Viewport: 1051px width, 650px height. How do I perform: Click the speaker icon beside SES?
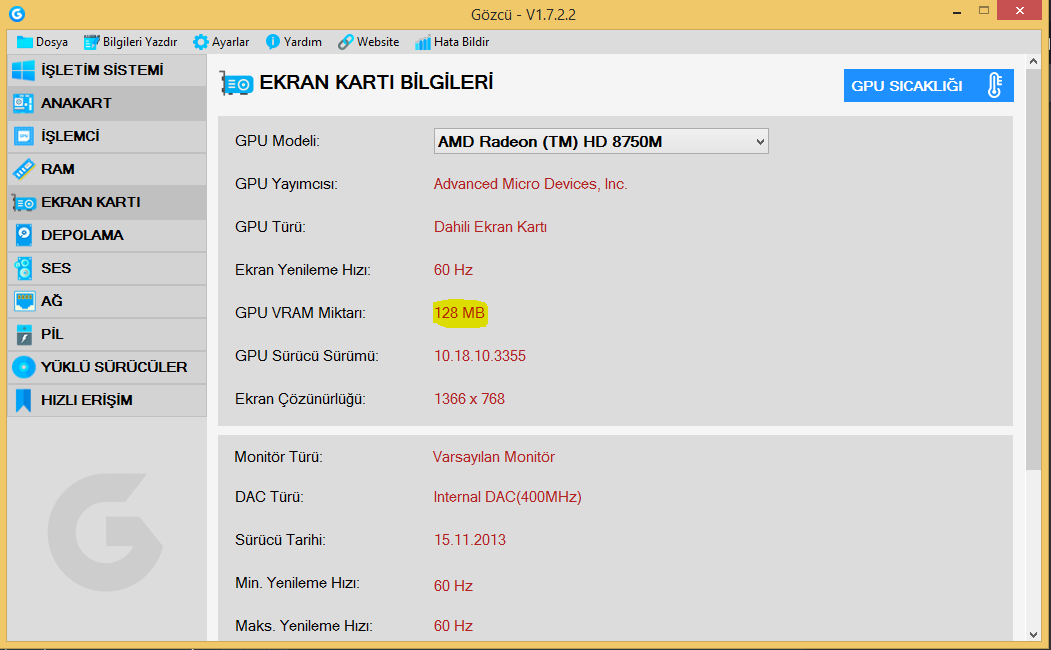(x=23, y=268)
